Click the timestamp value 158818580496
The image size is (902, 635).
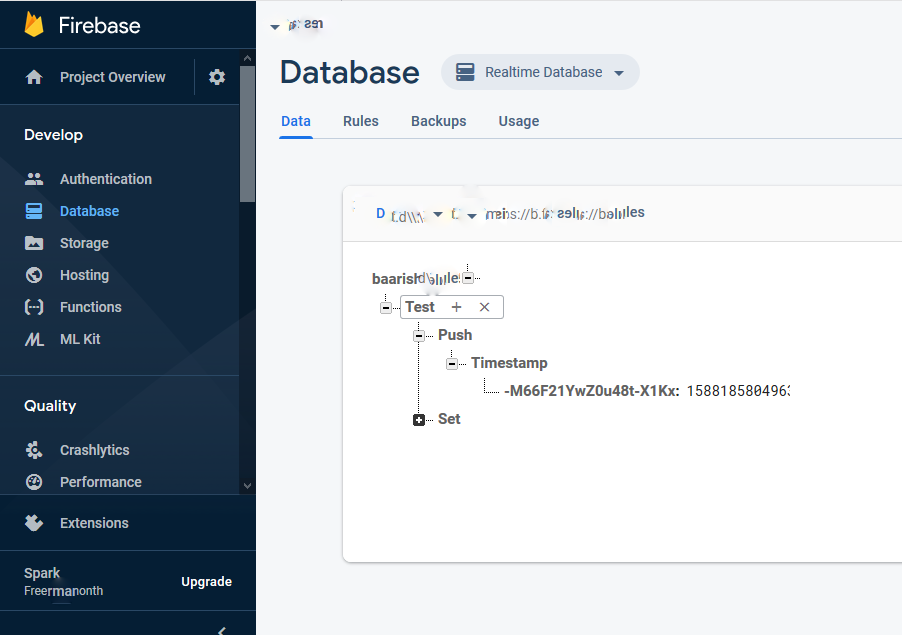click(738, 391)
